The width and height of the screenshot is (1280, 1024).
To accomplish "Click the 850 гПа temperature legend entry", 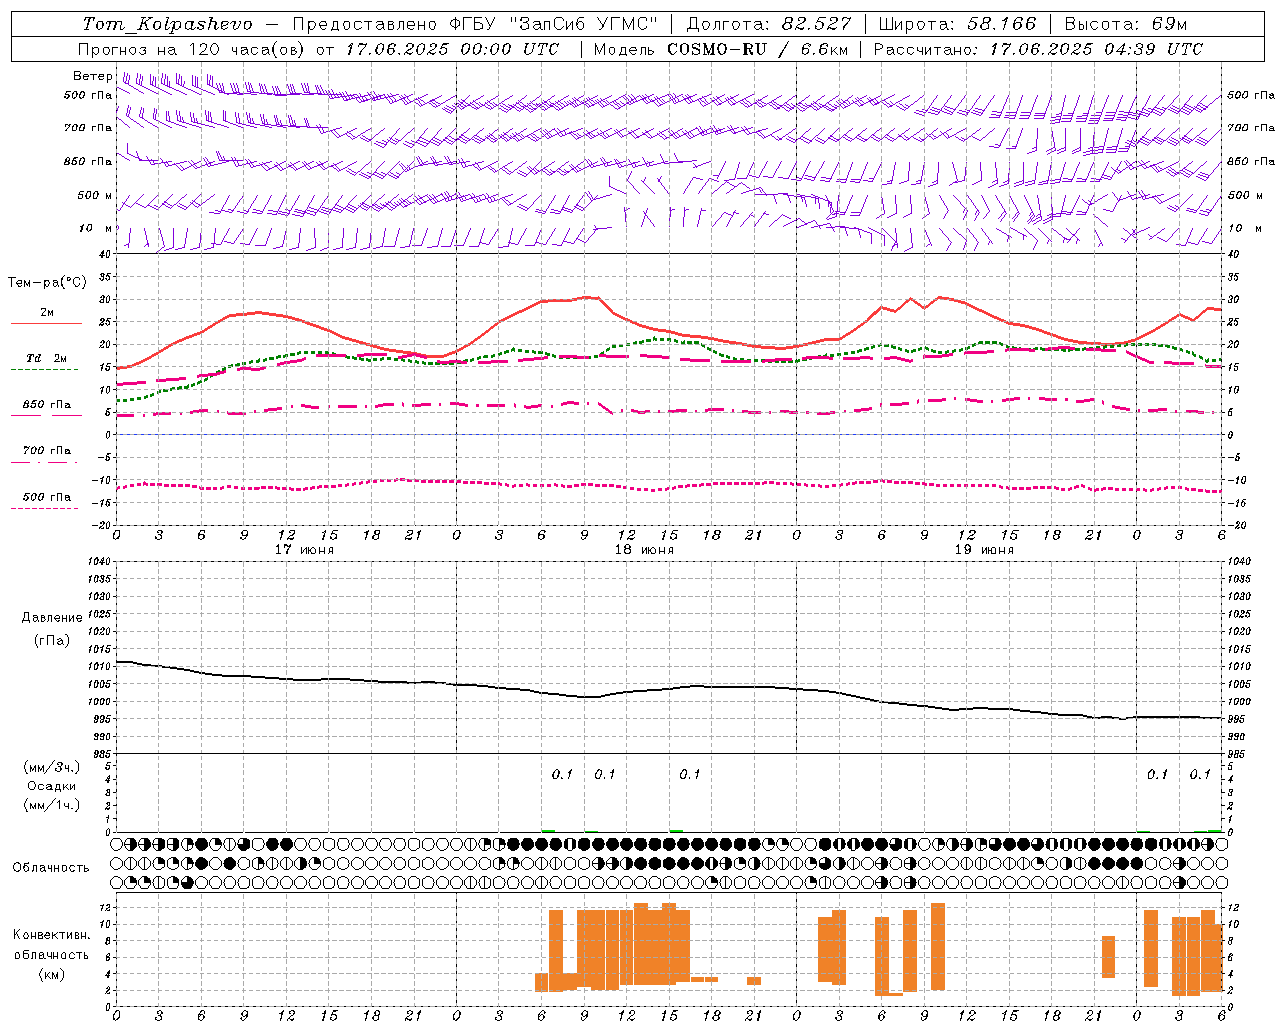I will [47, 405].
